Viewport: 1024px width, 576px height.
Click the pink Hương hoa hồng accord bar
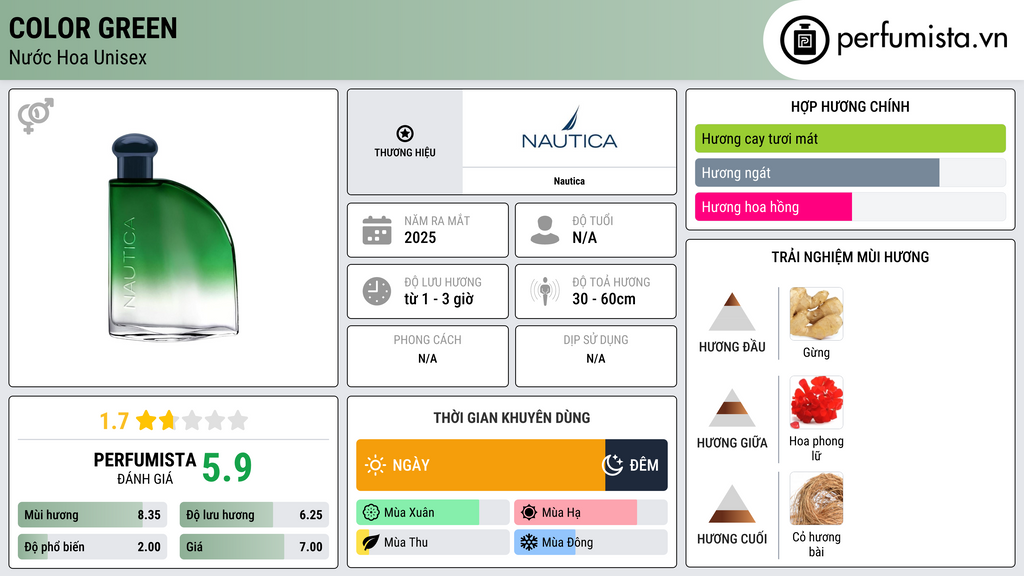773,207
